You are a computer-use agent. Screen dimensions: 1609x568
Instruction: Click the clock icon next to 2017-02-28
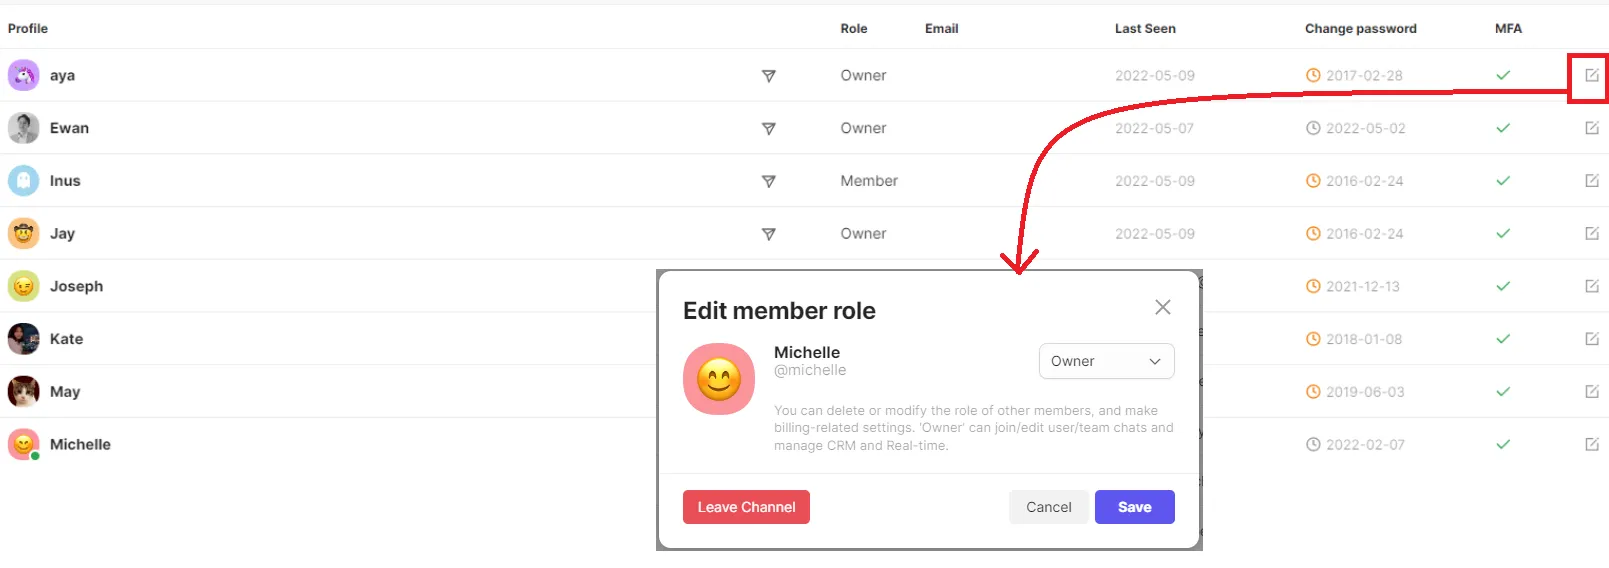[1313, 75]
